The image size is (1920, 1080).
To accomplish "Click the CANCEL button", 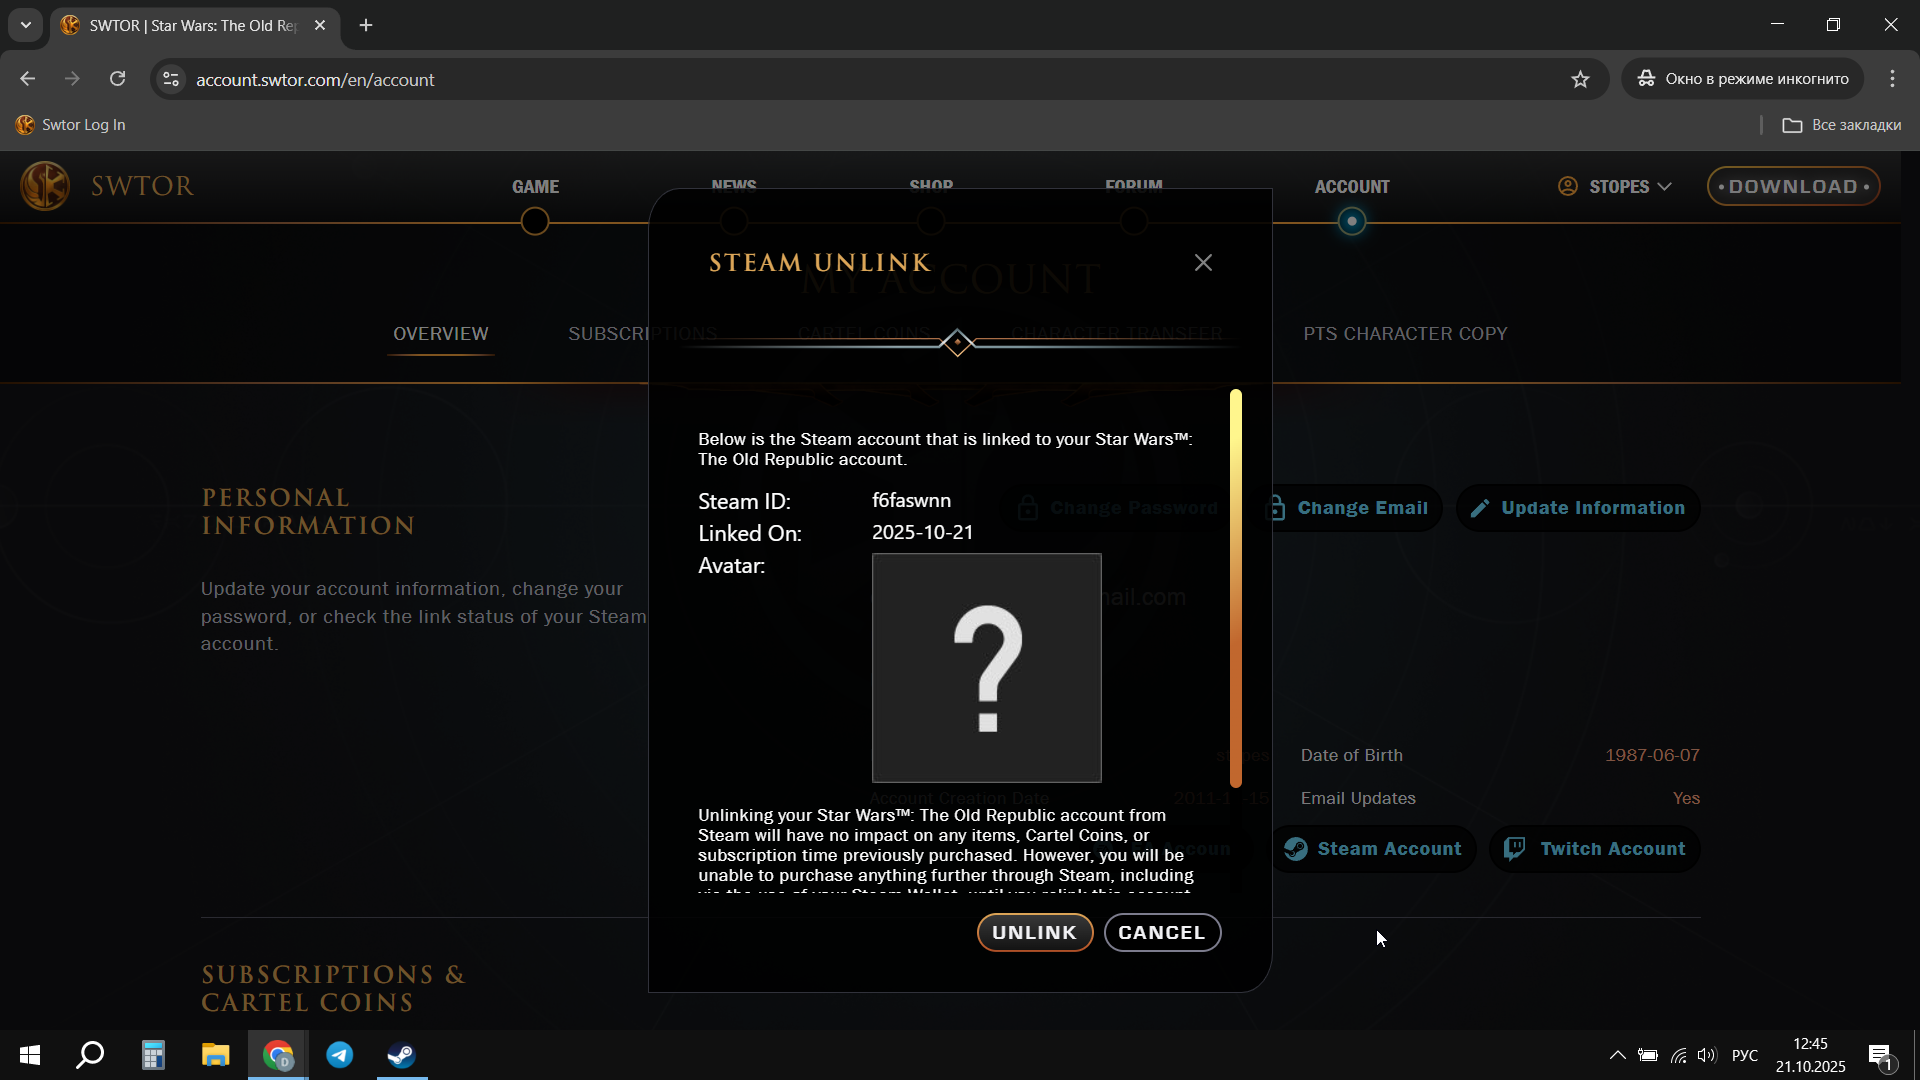I will point(1162,932).
